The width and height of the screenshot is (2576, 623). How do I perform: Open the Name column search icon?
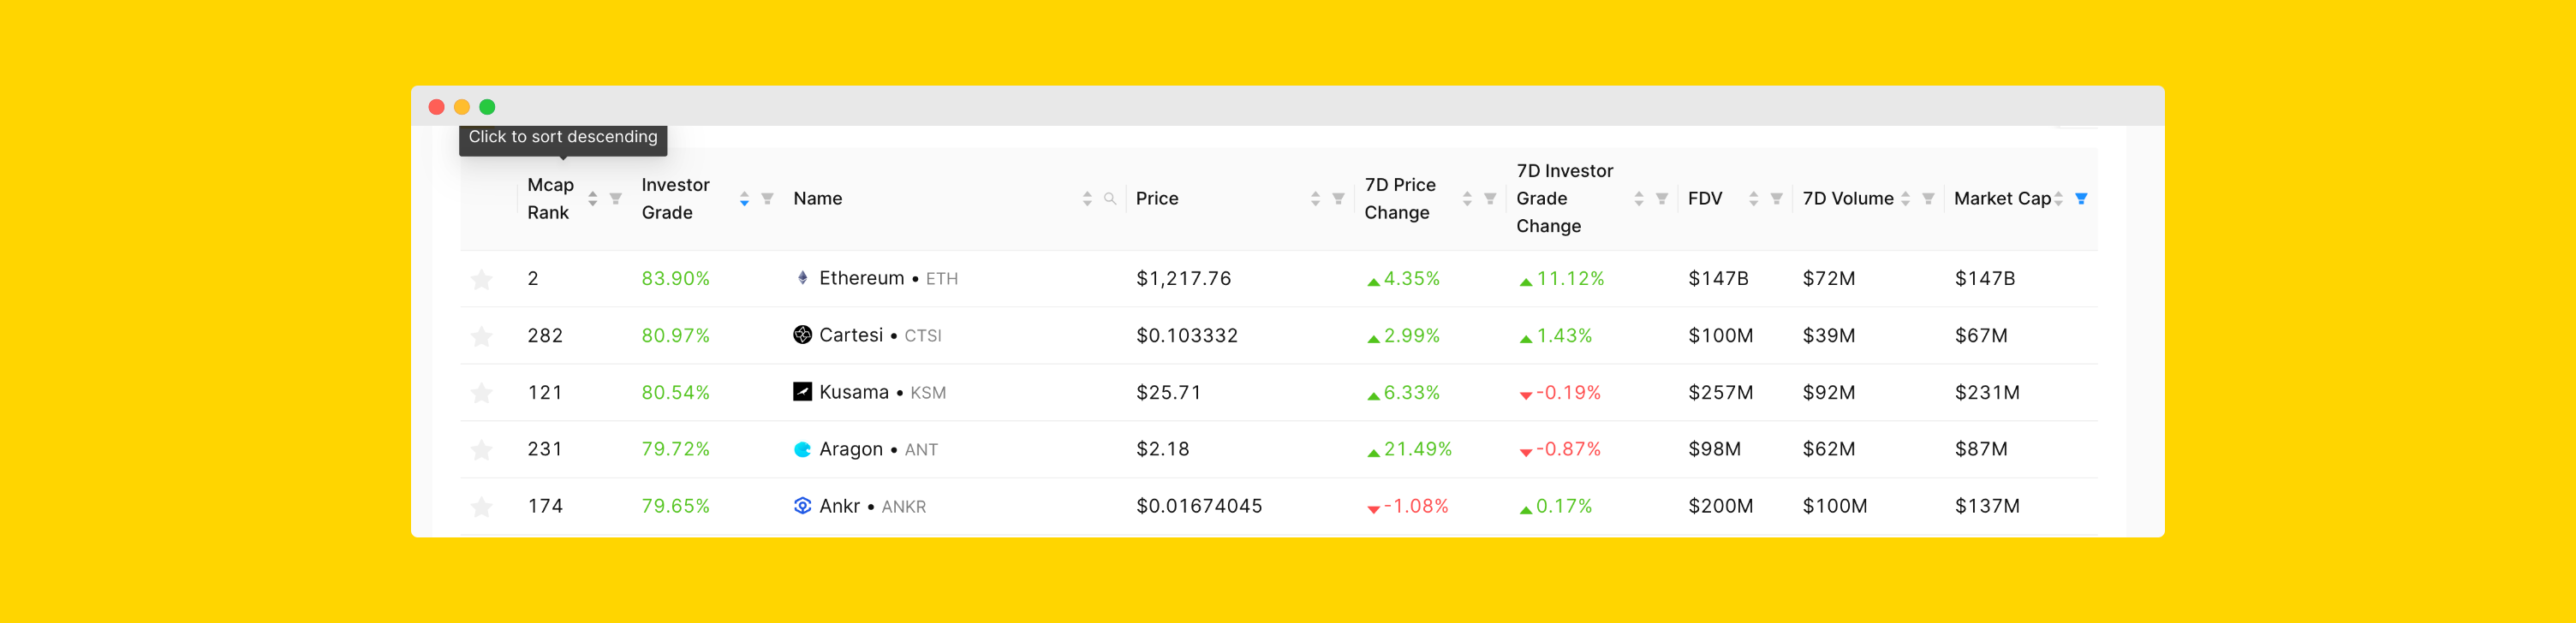tap(1110, 199)
